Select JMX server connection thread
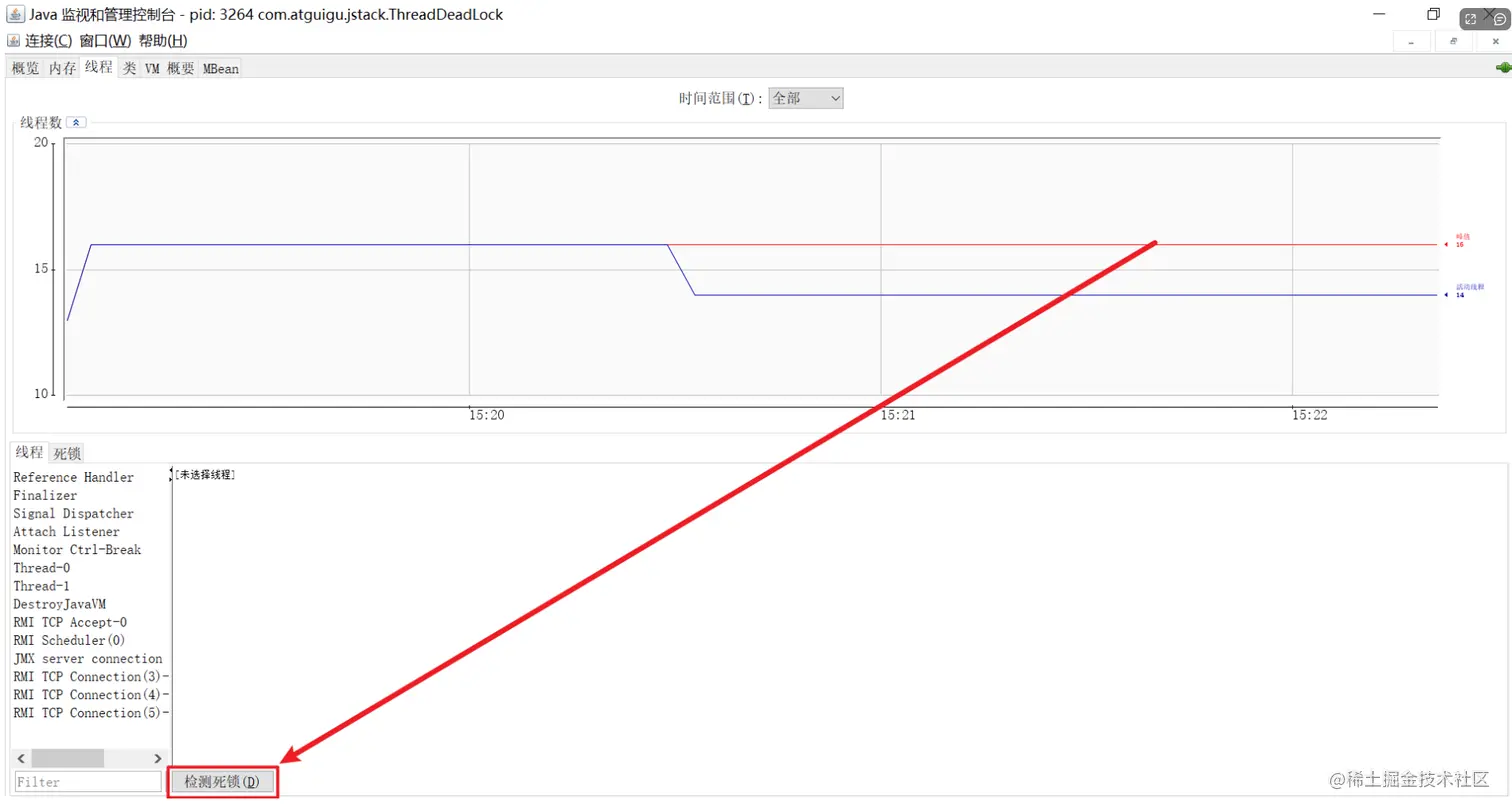1512x812 pixels. (90, 658)
